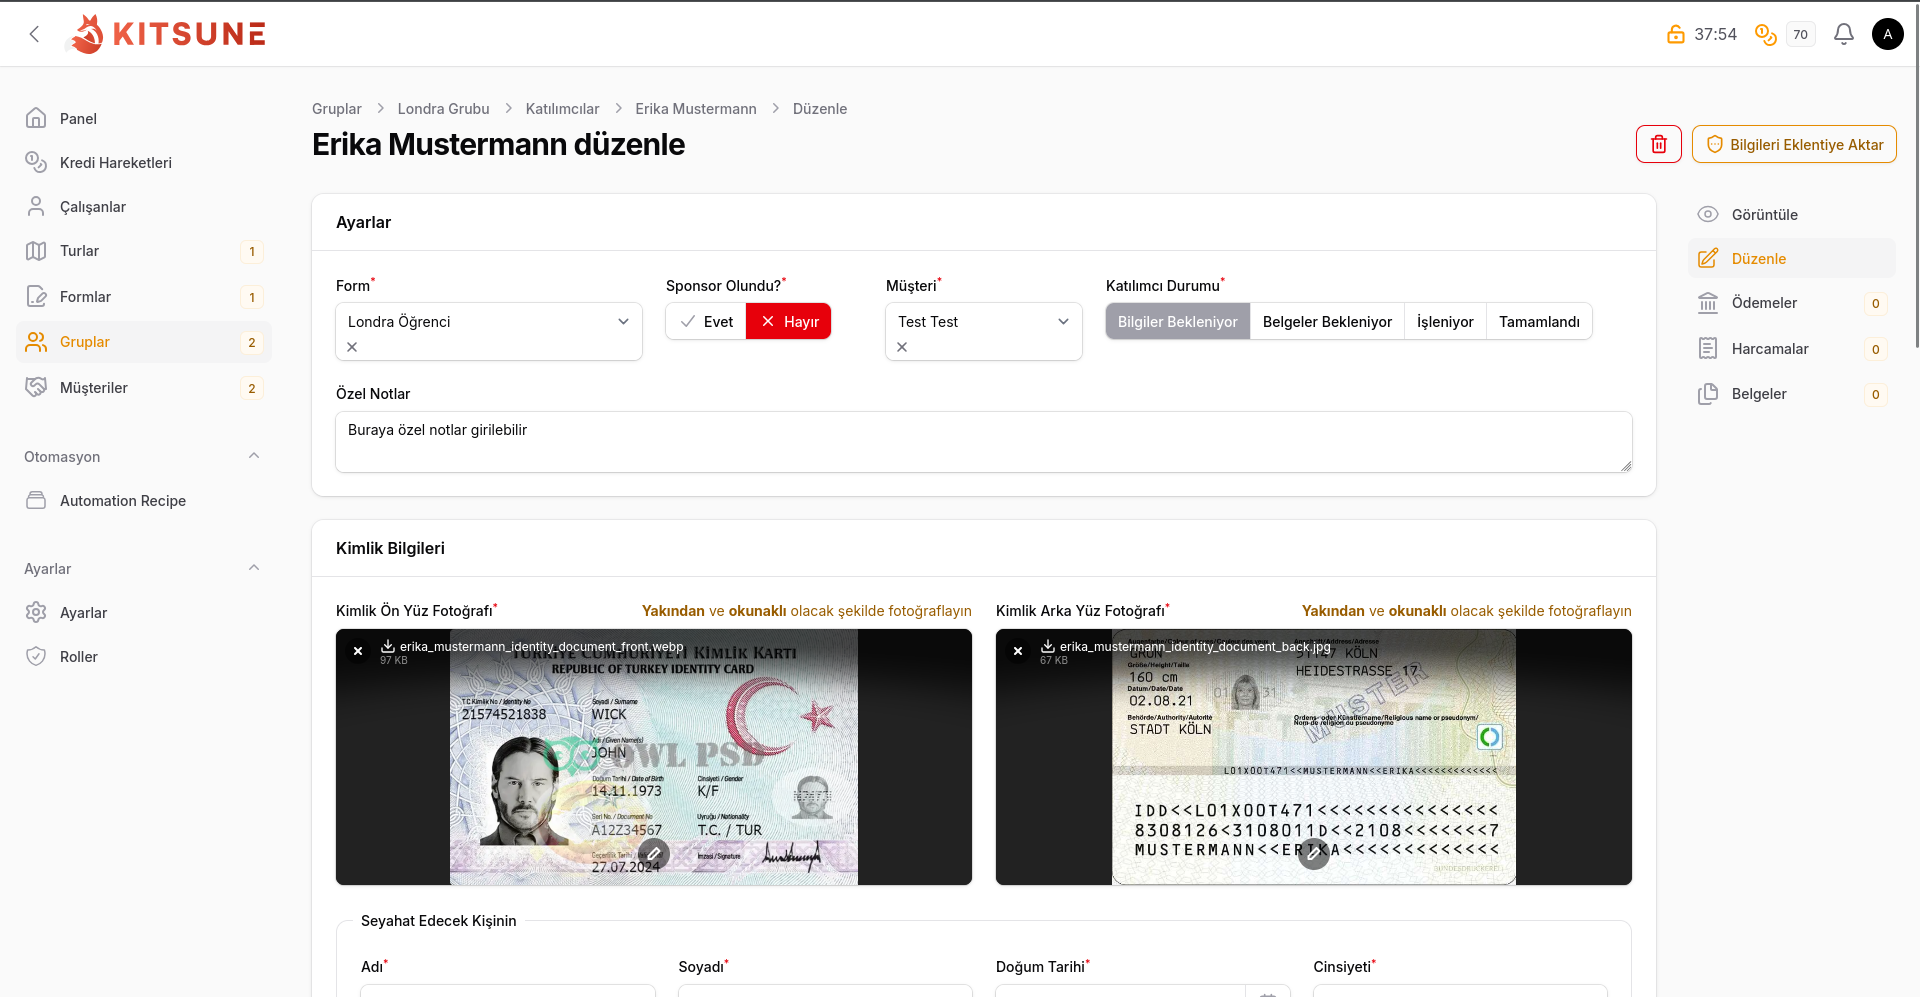Delete participant with the red trash button

1659,144
